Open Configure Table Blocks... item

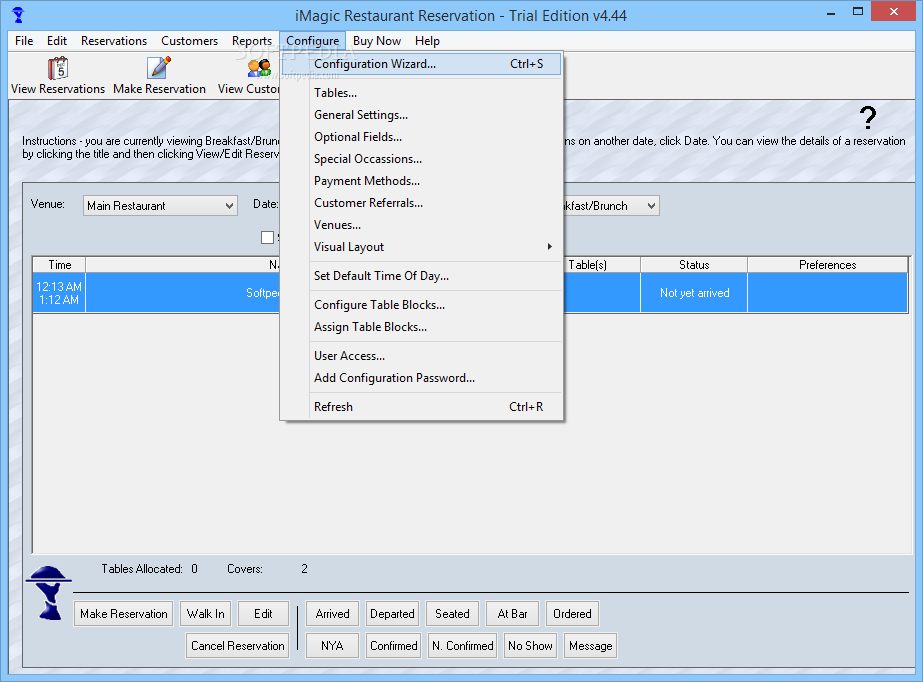[x=421, y=305]
